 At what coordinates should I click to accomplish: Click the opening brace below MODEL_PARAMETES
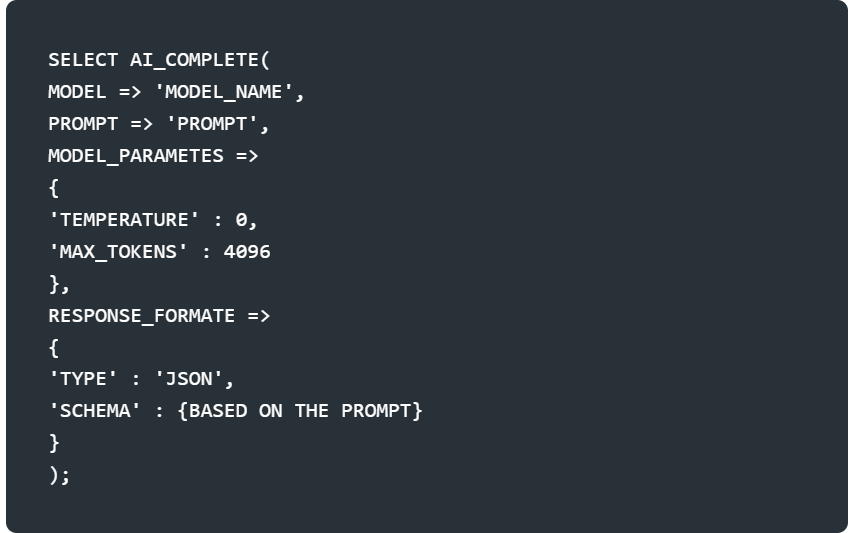pos(53,188)
